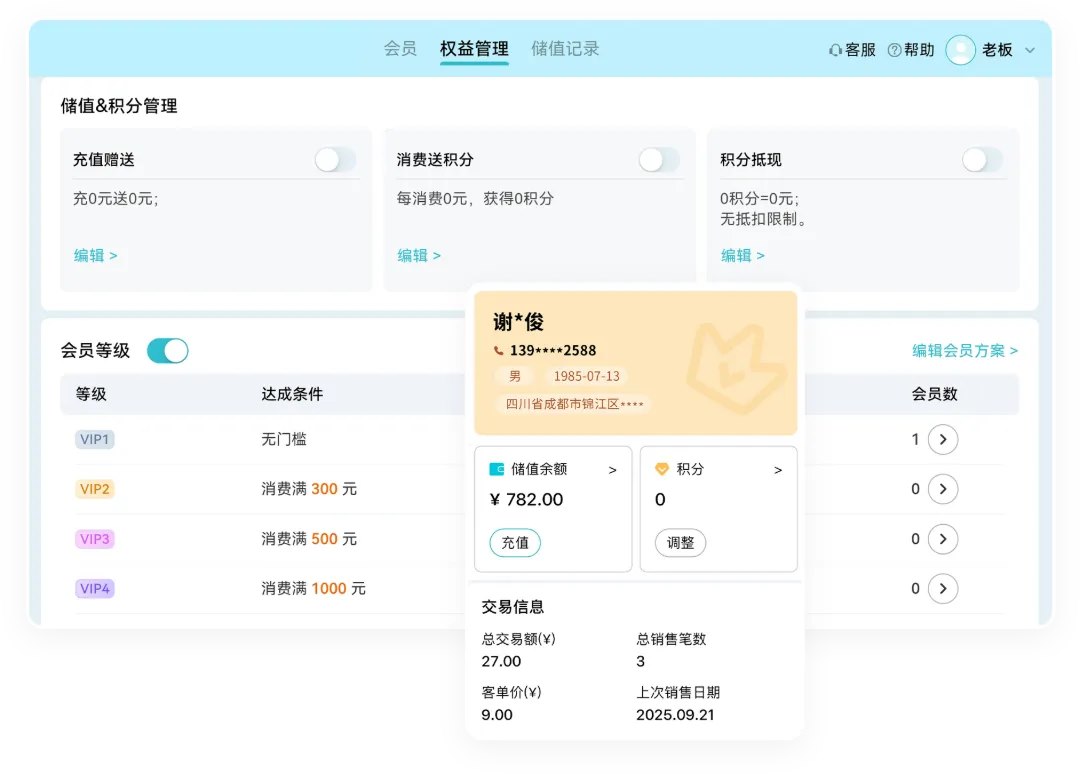
Task: Open 积分 details chevron
Action: (x=778, y=470)
